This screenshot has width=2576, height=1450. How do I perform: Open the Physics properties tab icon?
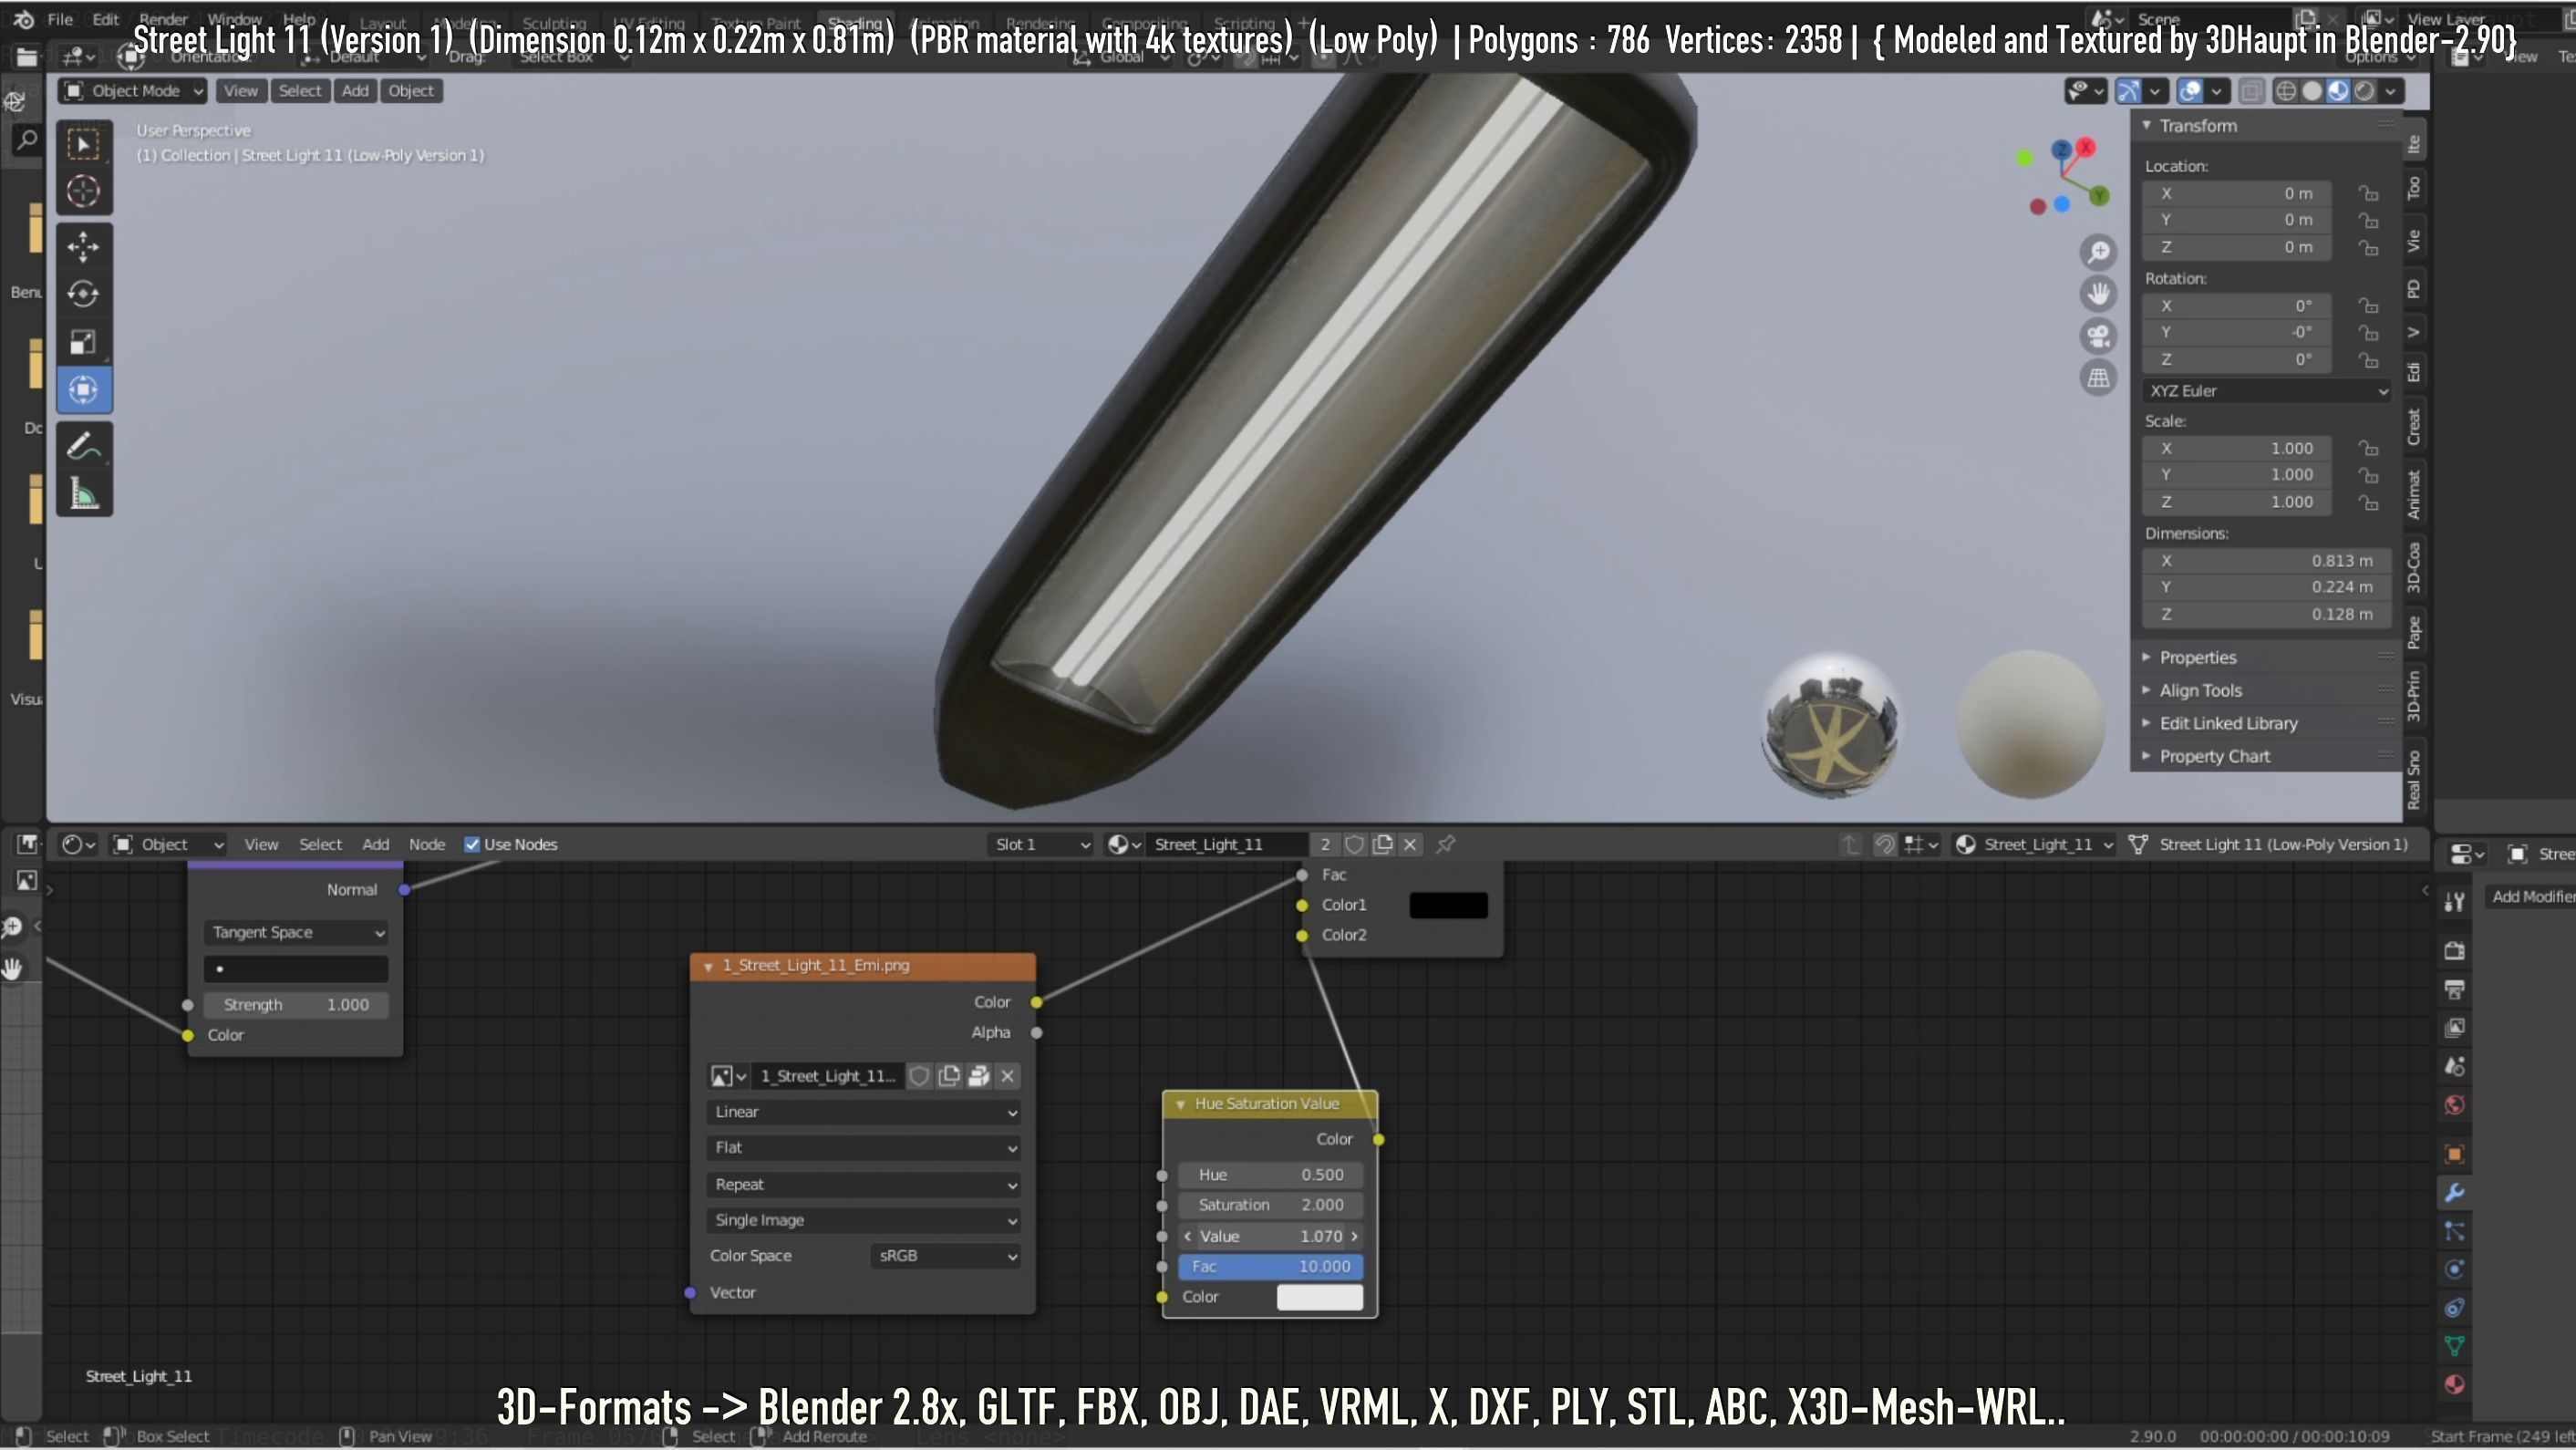[x=2454, y=1270]
